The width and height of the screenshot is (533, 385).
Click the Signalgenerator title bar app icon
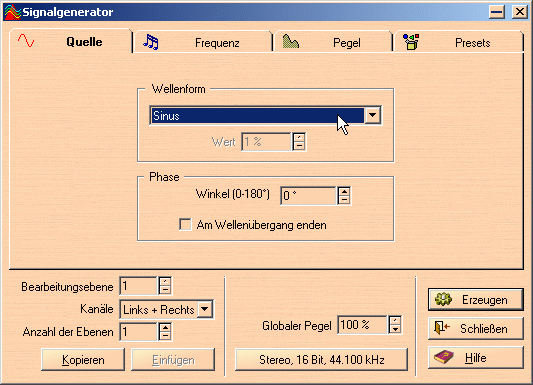click(13, 12)
